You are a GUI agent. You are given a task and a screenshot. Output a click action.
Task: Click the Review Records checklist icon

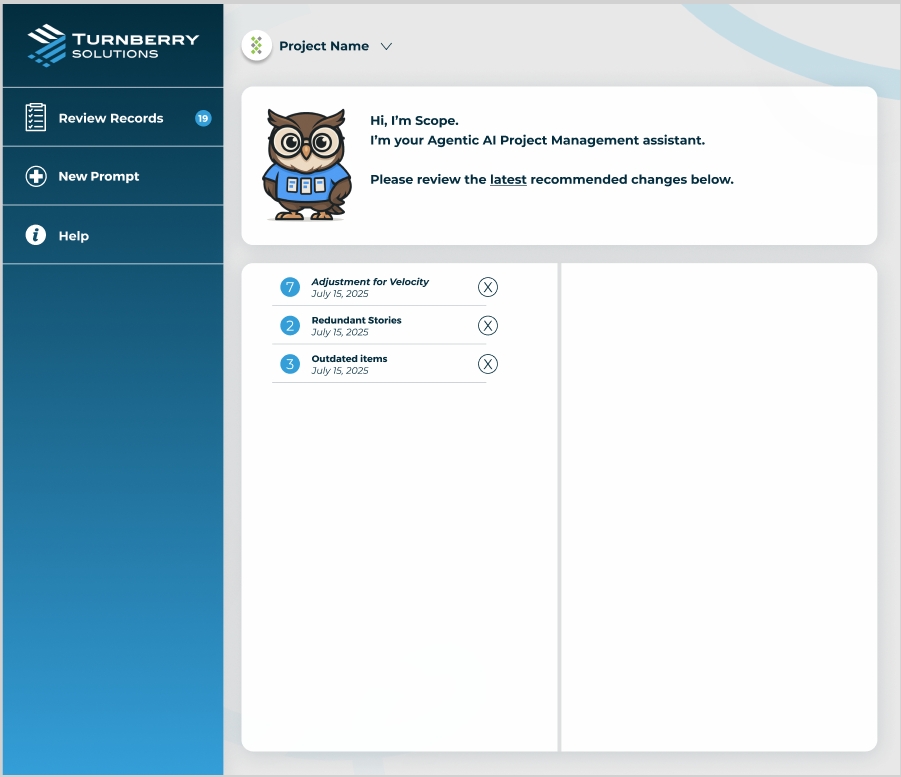coord(36,118)
